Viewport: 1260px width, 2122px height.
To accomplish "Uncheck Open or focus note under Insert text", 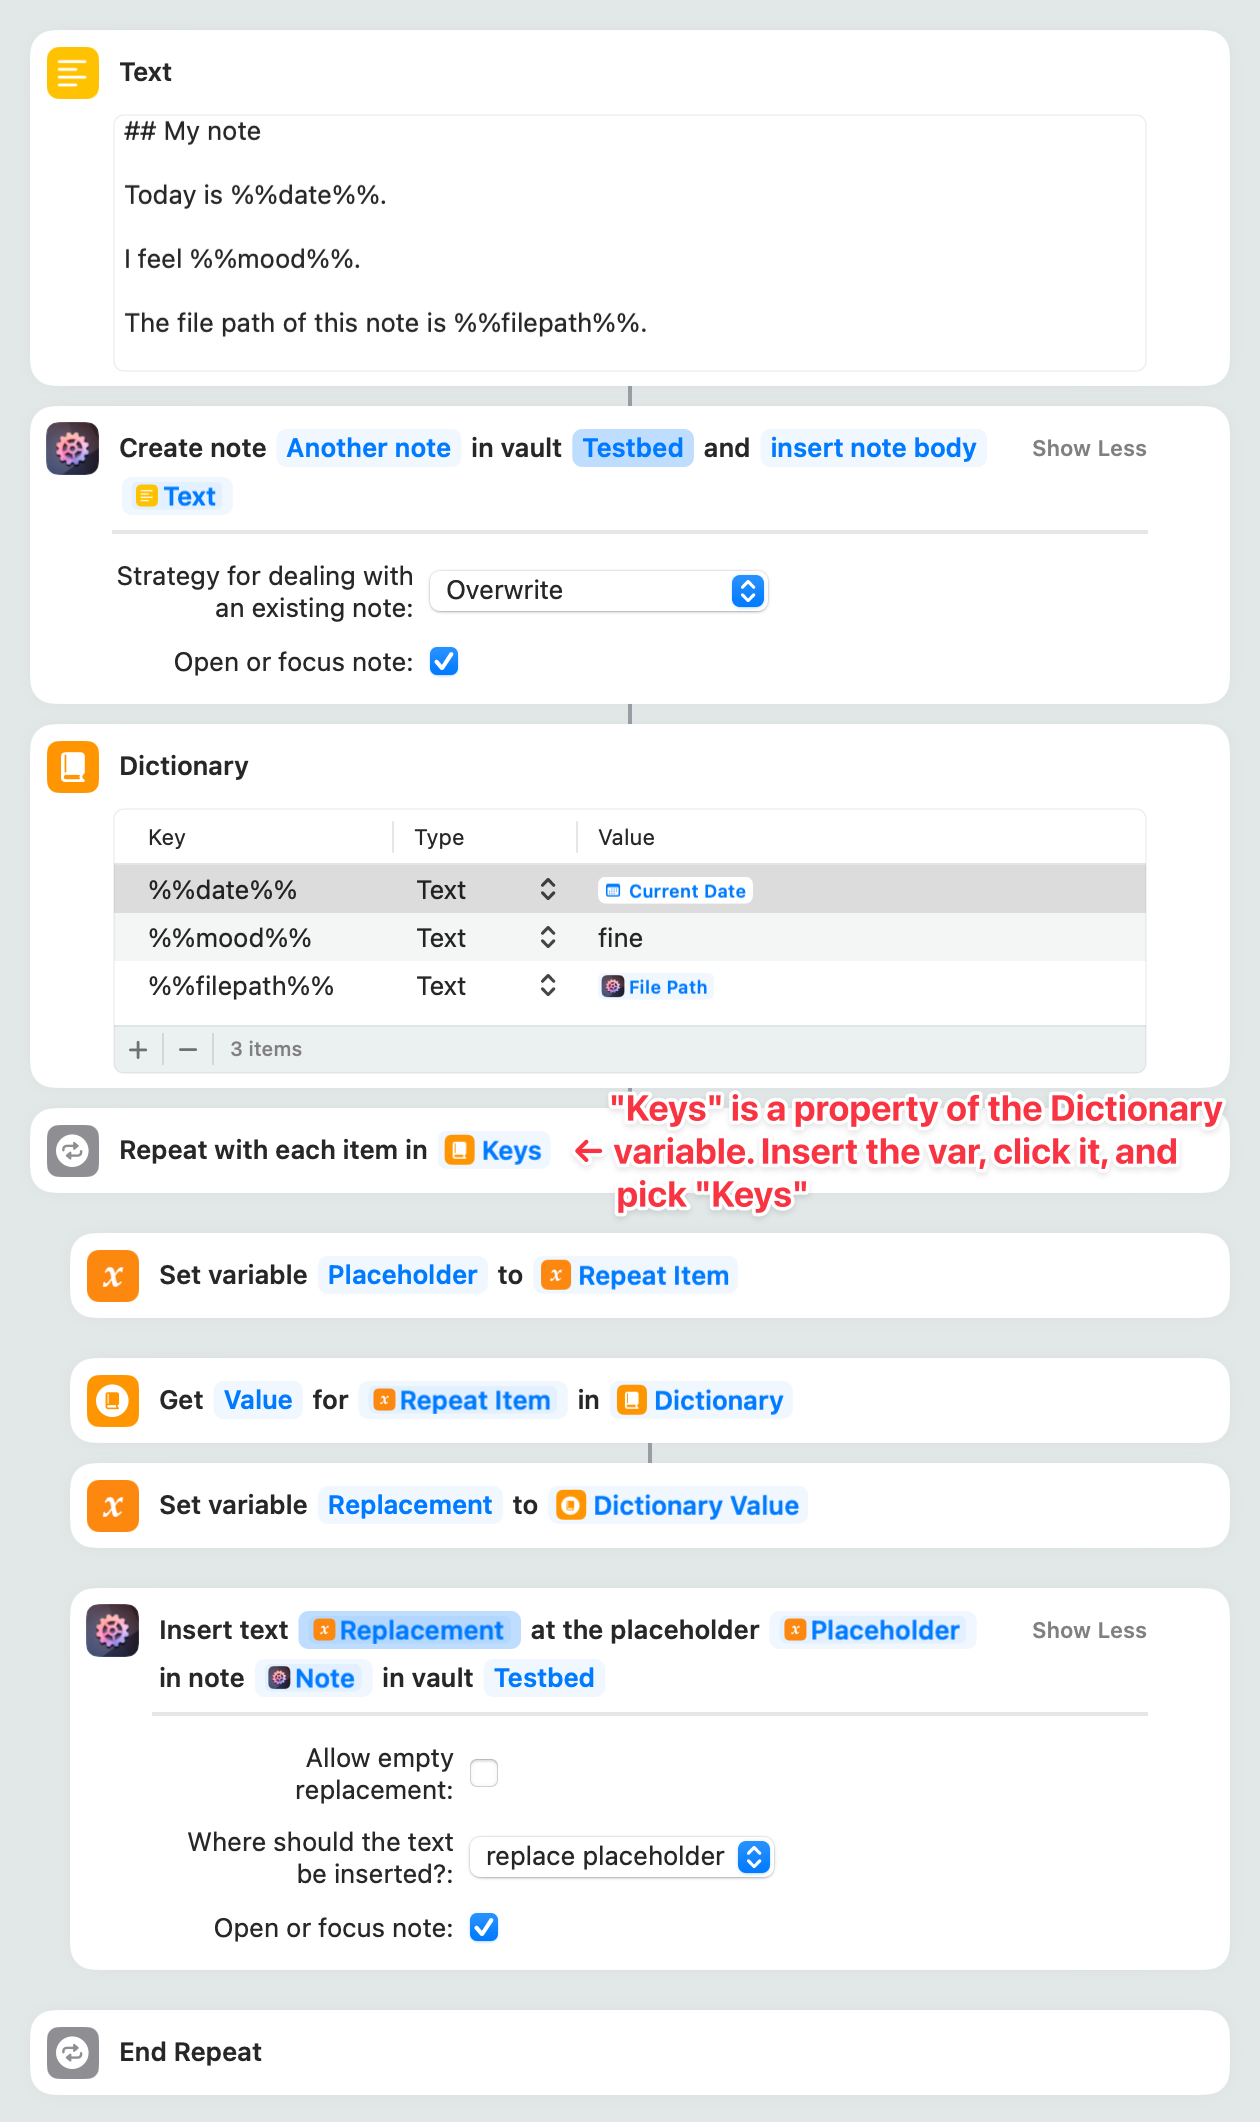I will pyautogui.click(x=484, y=1928).
